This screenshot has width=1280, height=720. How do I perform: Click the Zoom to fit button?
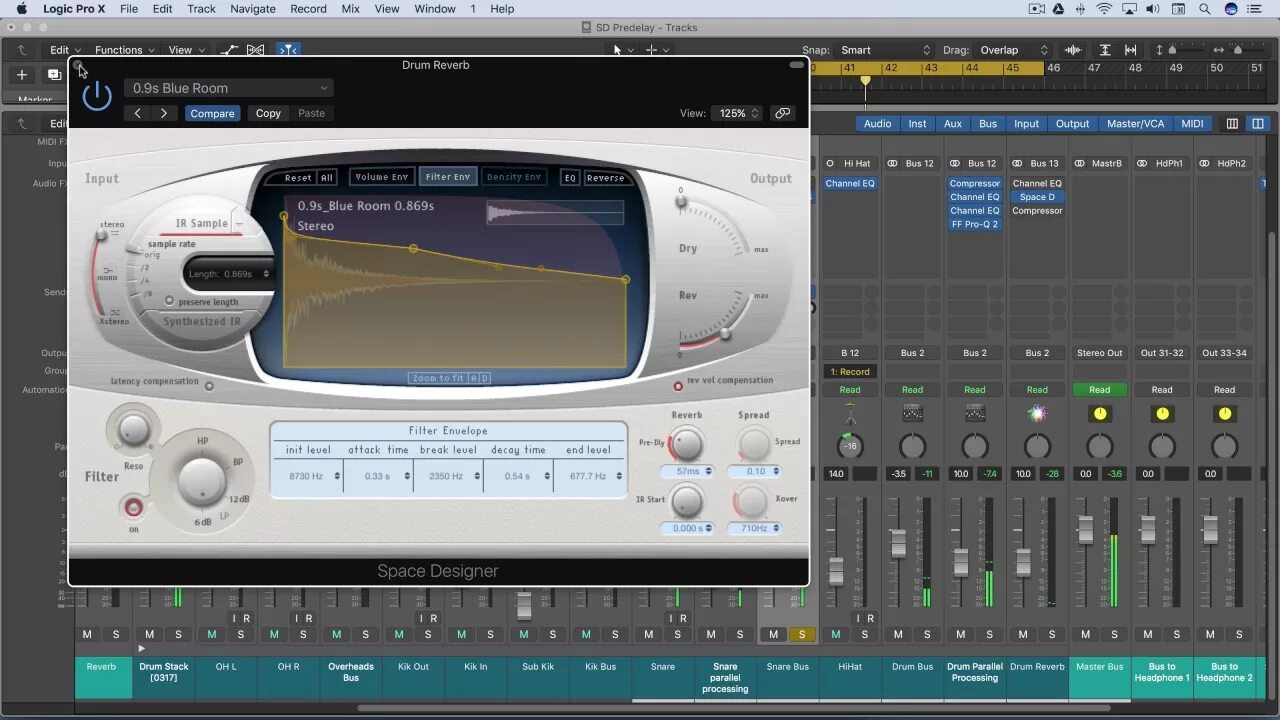[x=438, y=378]
